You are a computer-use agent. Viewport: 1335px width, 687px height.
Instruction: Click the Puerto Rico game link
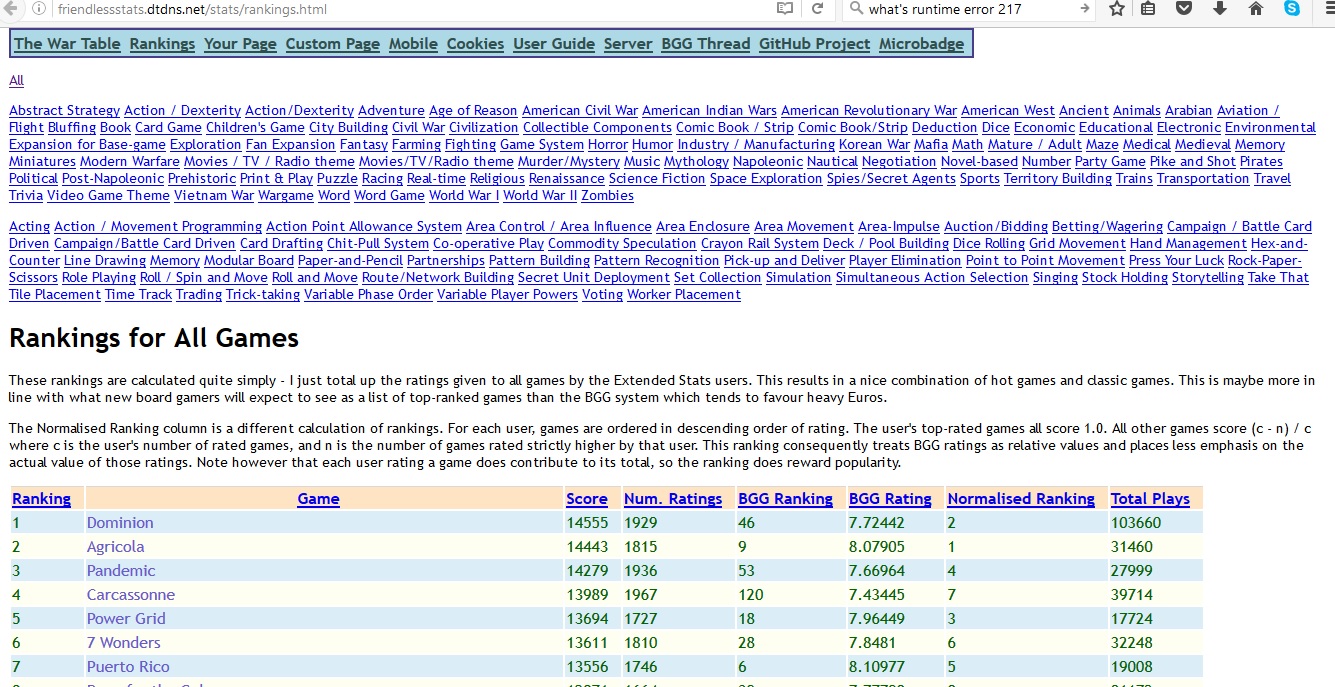coord(128,666)
